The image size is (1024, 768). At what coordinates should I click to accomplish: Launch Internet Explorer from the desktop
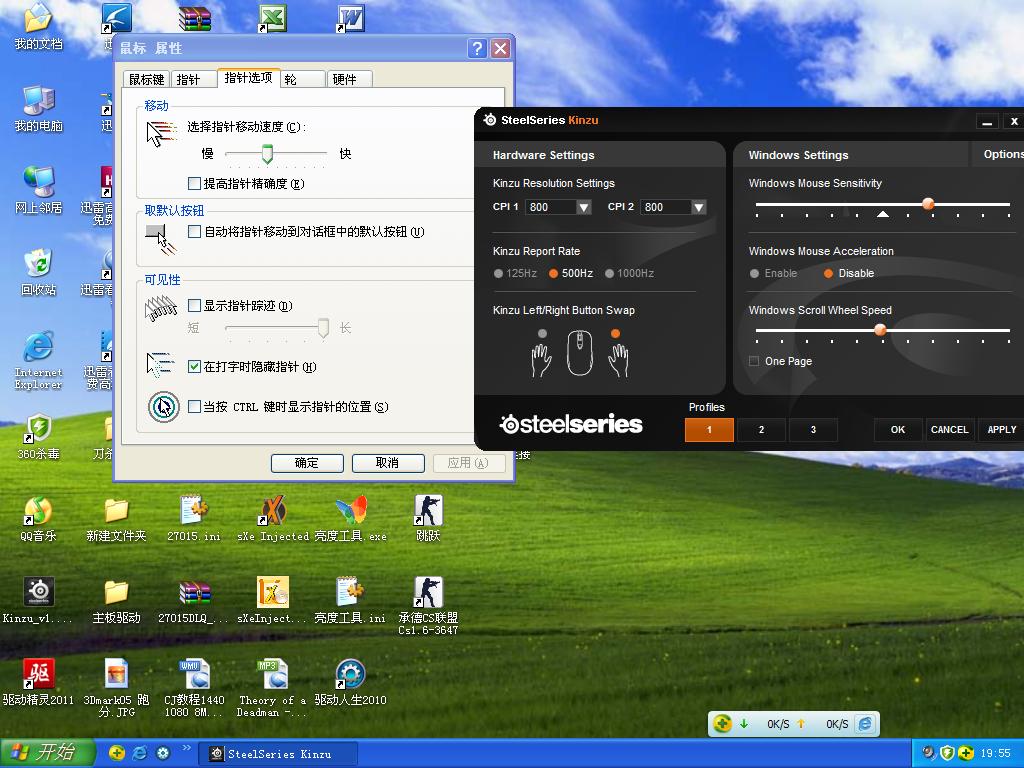(38, 360)
